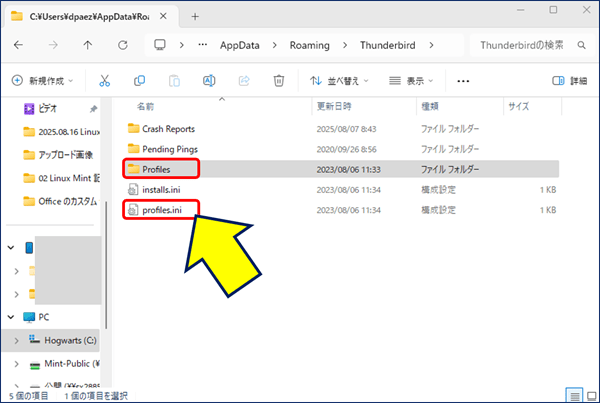The height and width of the screenshot is (403, 600).
Task: Sort by the 更新日時 column header
Action: [334, 106]
